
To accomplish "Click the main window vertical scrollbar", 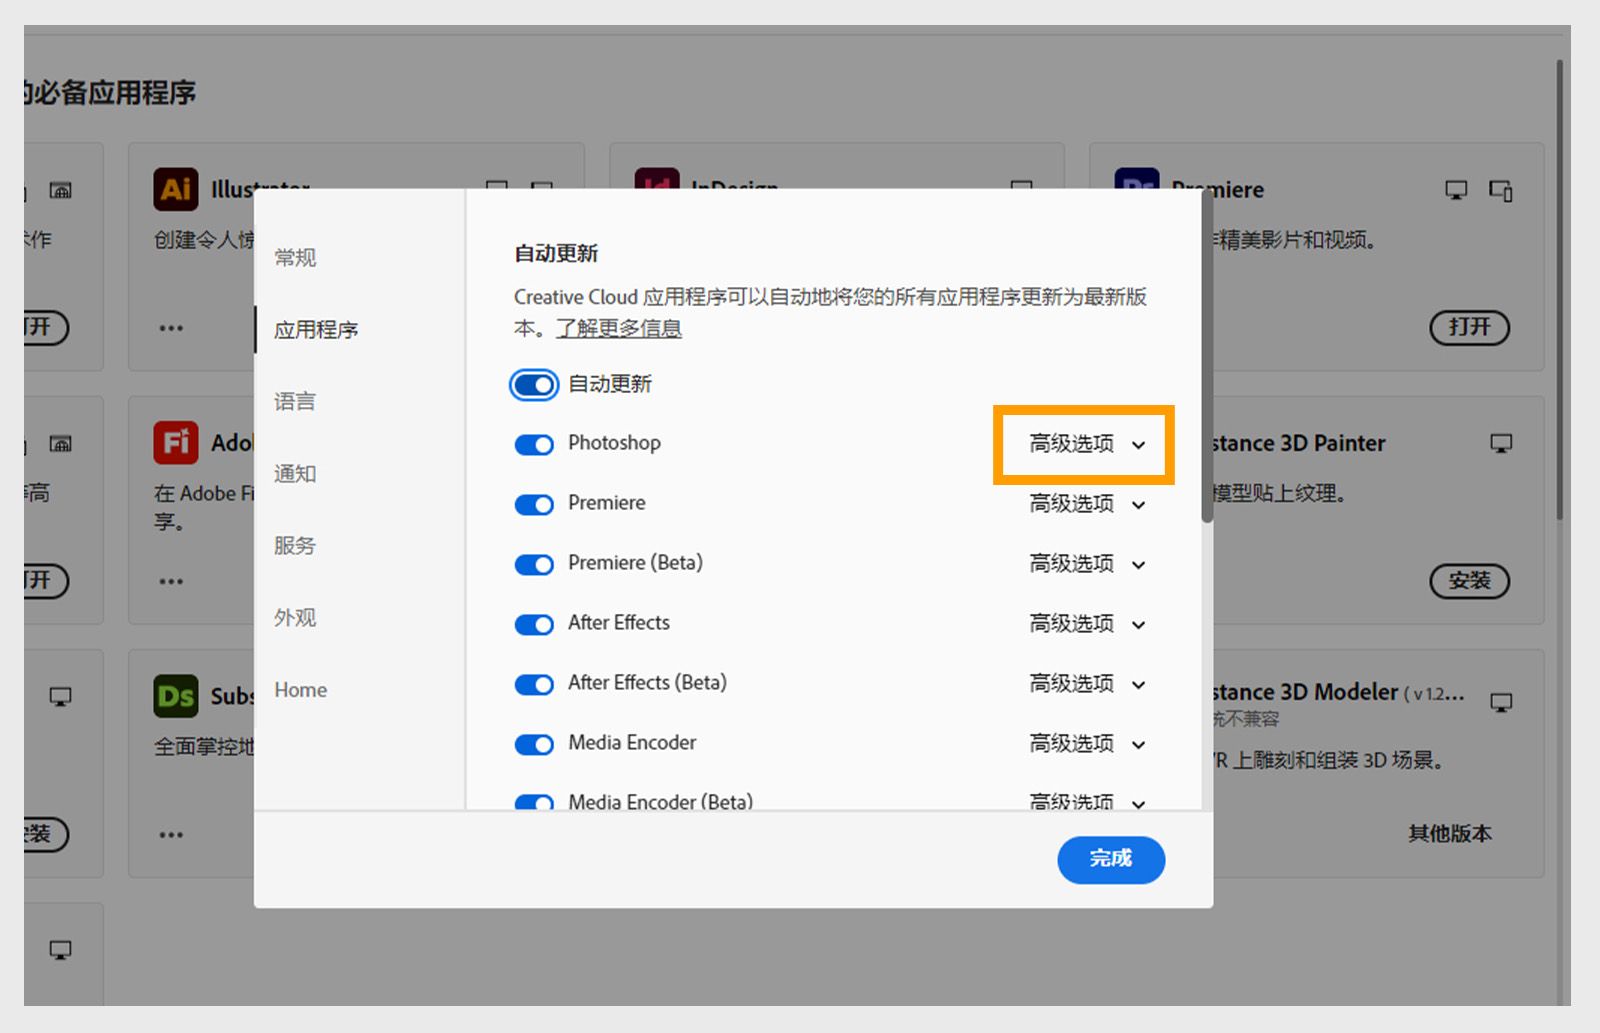I will point(1559,290).
